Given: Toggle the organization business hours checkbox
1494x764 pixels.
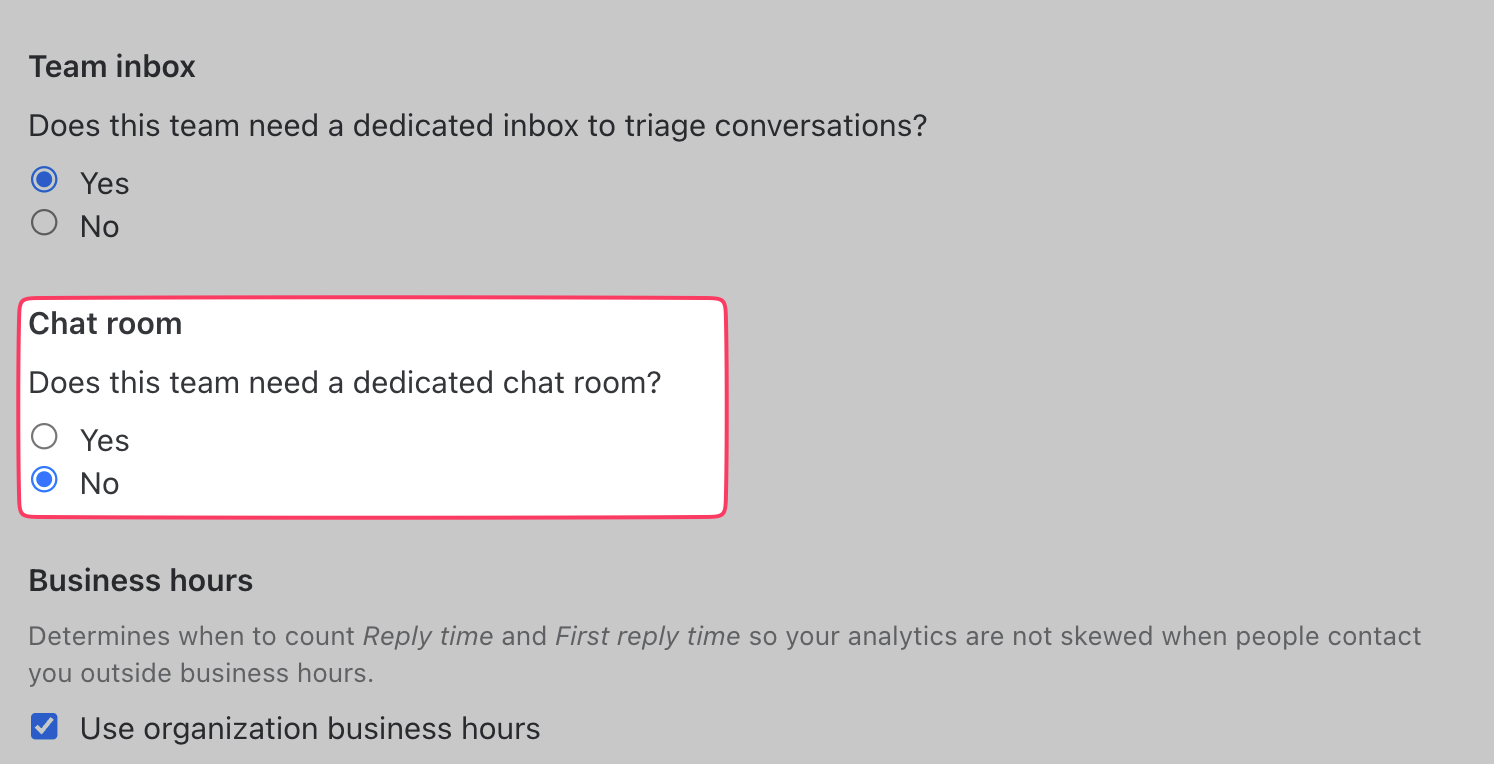Looking at the screenshot, I should (44, 727).
